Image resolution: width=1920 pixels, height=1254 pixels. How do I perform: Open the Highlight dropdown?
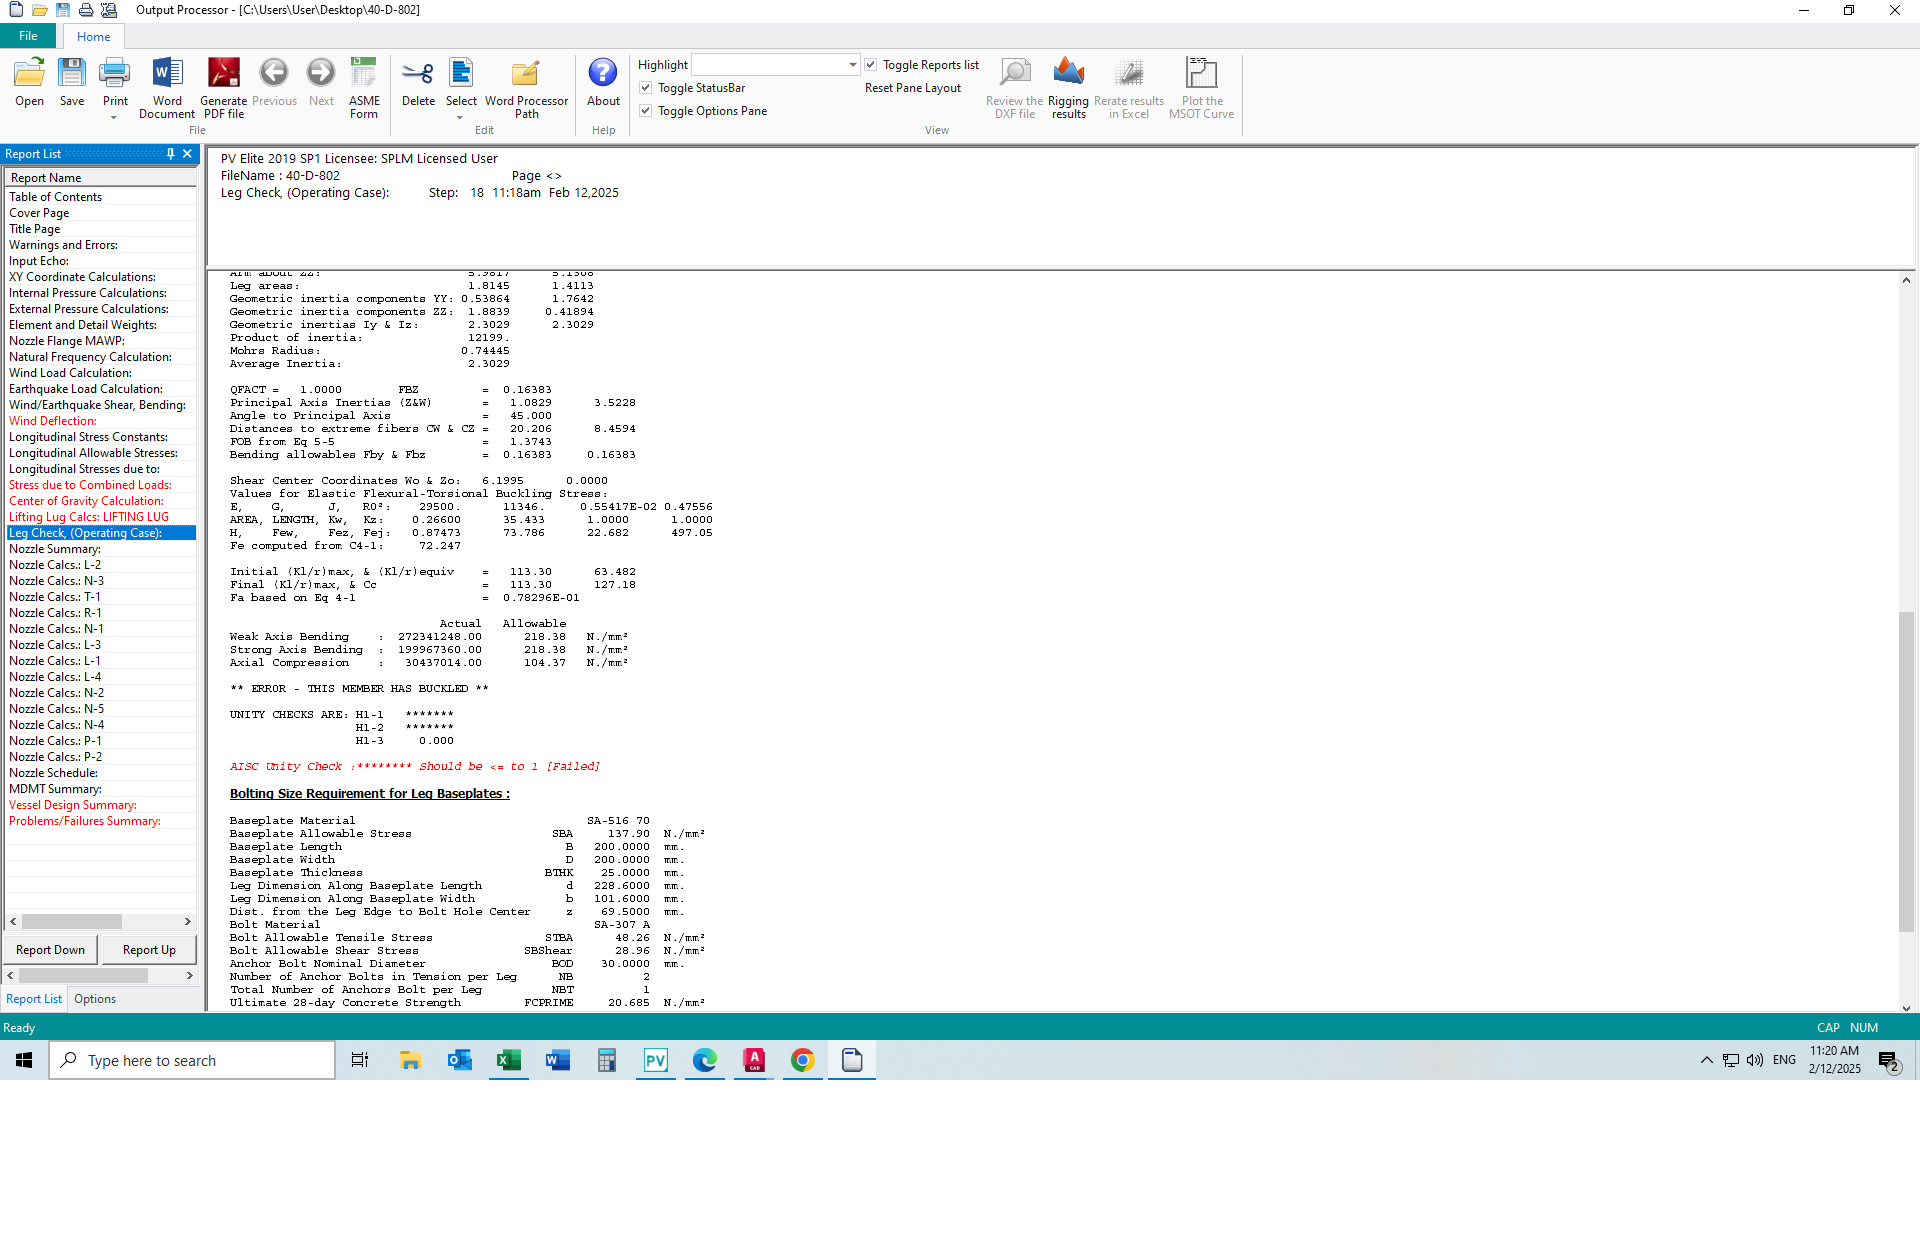tap(852, 65)
